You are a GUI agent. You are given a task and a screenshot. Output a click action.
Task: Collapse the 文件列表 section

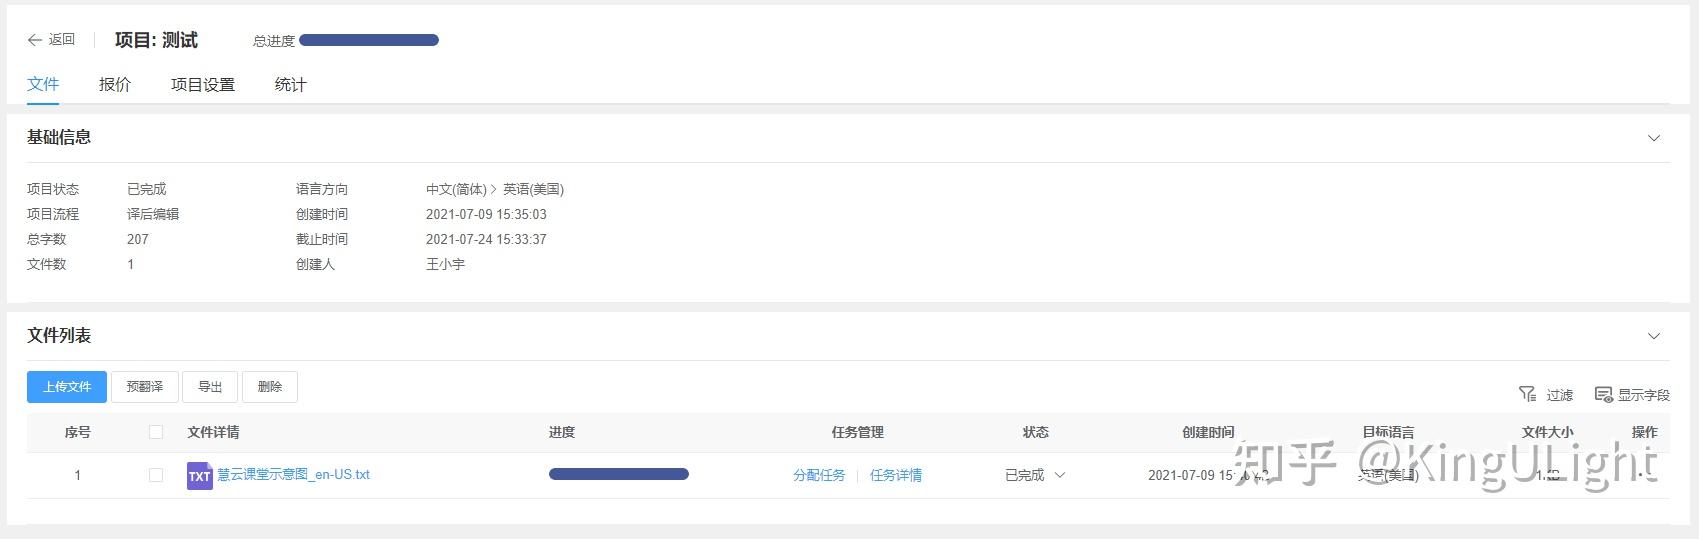pyautogui.click(x=1653, y=336)
